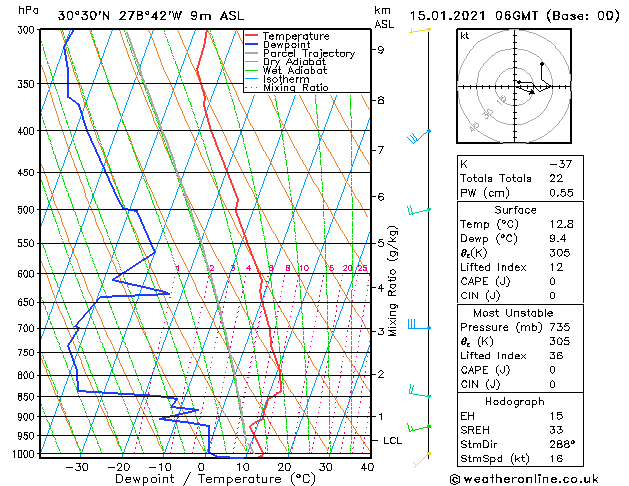Click the -30 temperature axis tick
The image size is (629, 486).
[77, 467]
